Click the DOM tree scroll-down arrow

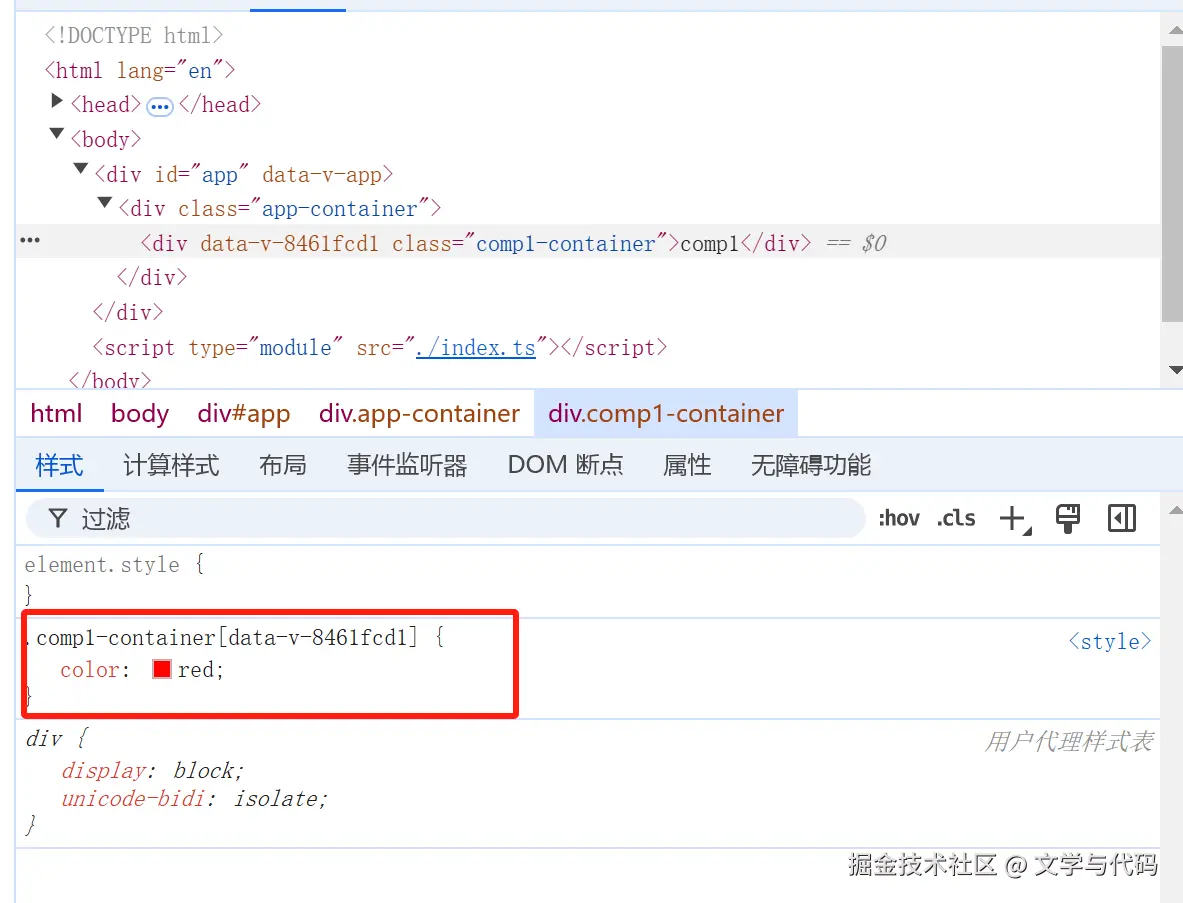[1175, 370]
